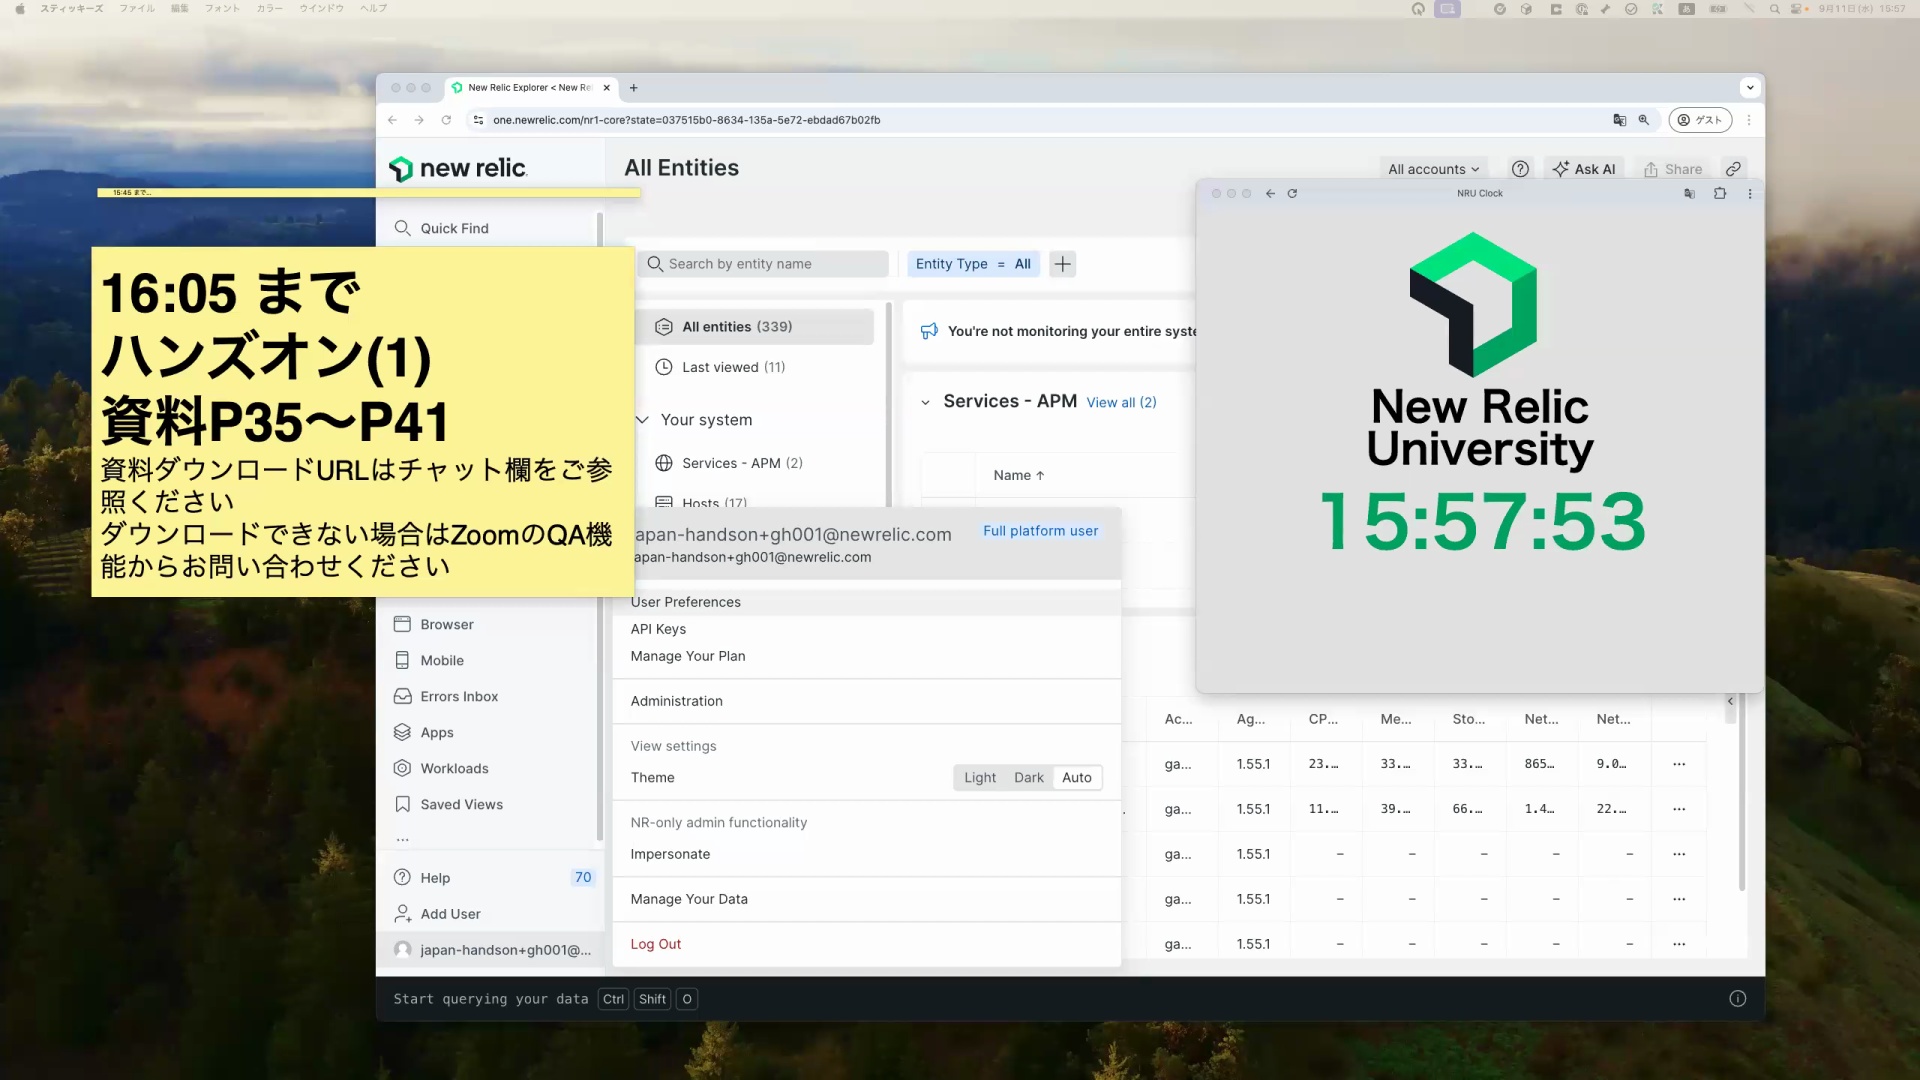Open a new browser tab

click(x=633, y=88)
